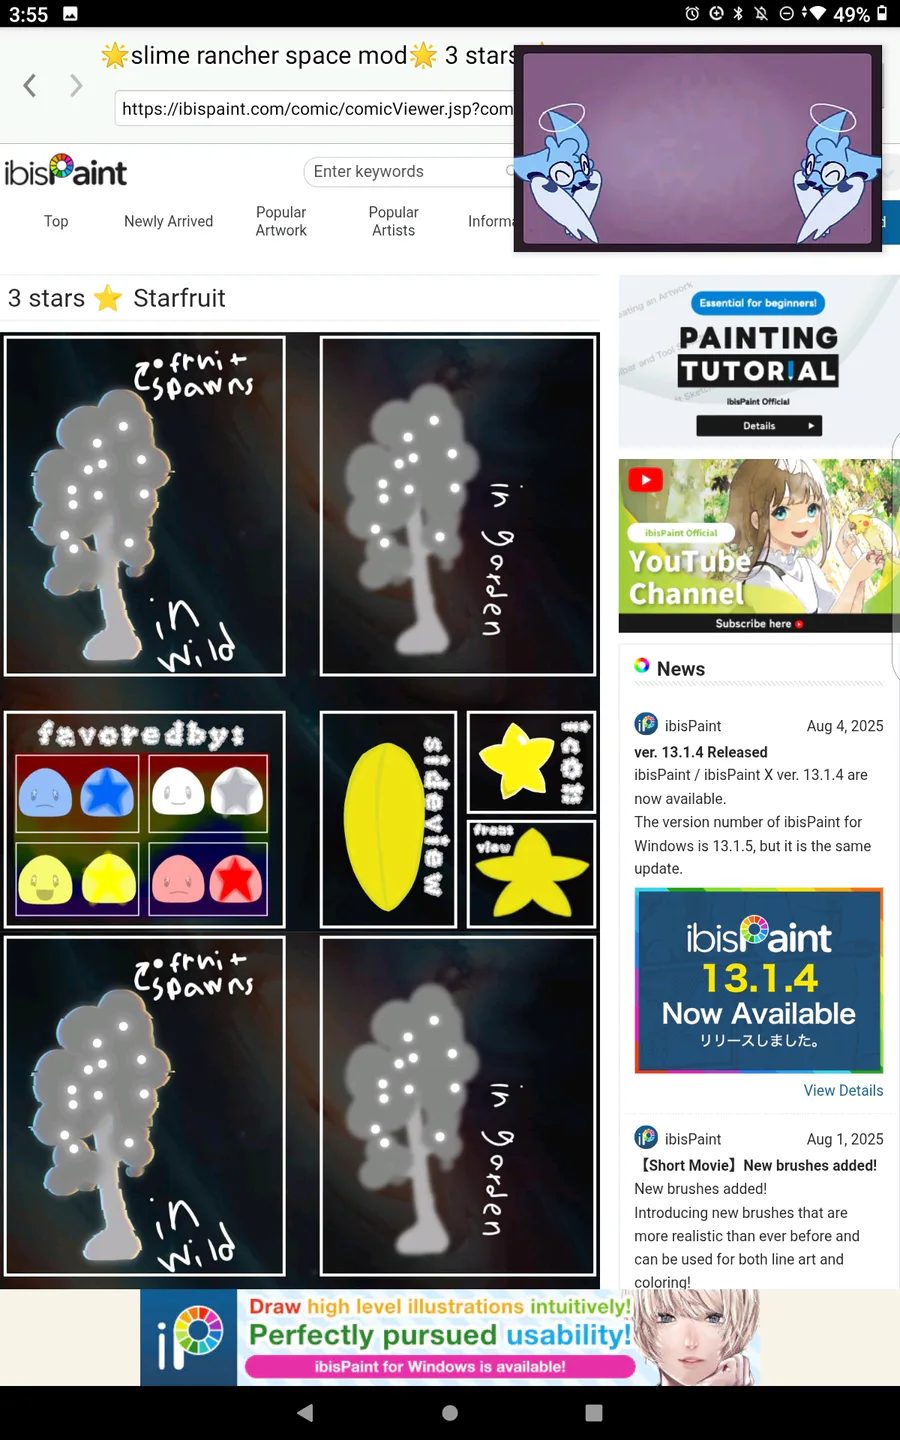Open the Popular Artwork tab
Viewport: 900px width, 1440px height.
[281, 221]
